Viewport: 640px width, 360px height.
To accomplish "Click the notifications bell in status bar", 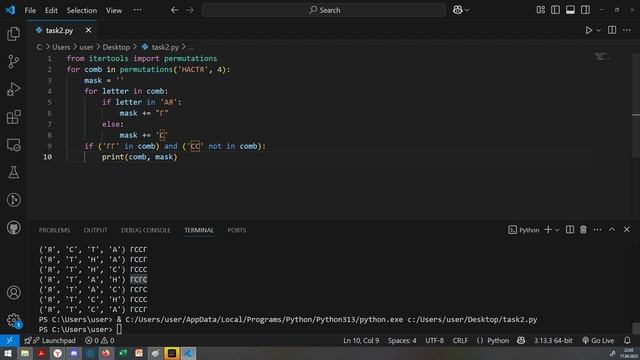I will [627, 340].
